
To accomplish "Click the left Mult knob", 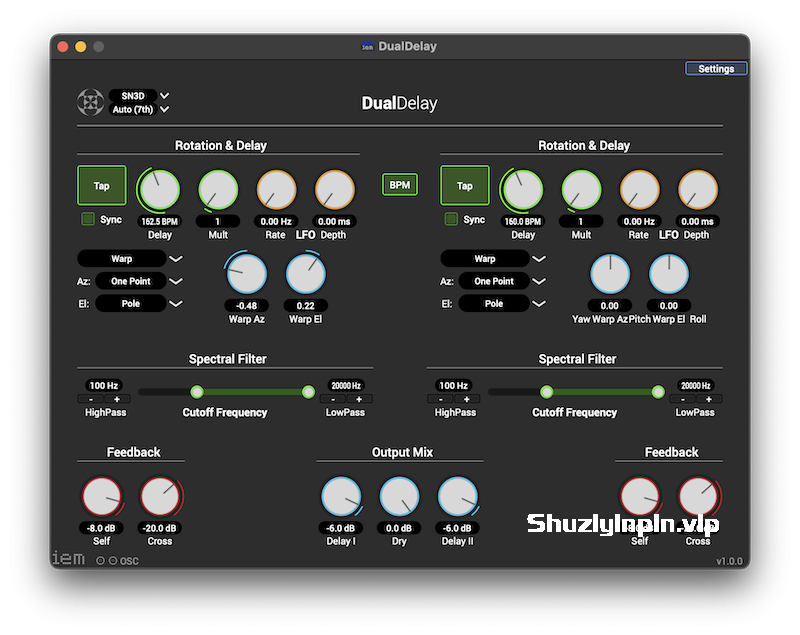I will pyautogui.click(x=218, y=190).
